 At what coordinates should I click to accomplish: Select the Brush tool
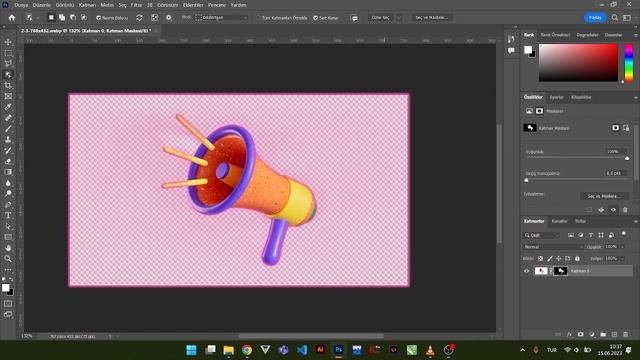point(8,129)
